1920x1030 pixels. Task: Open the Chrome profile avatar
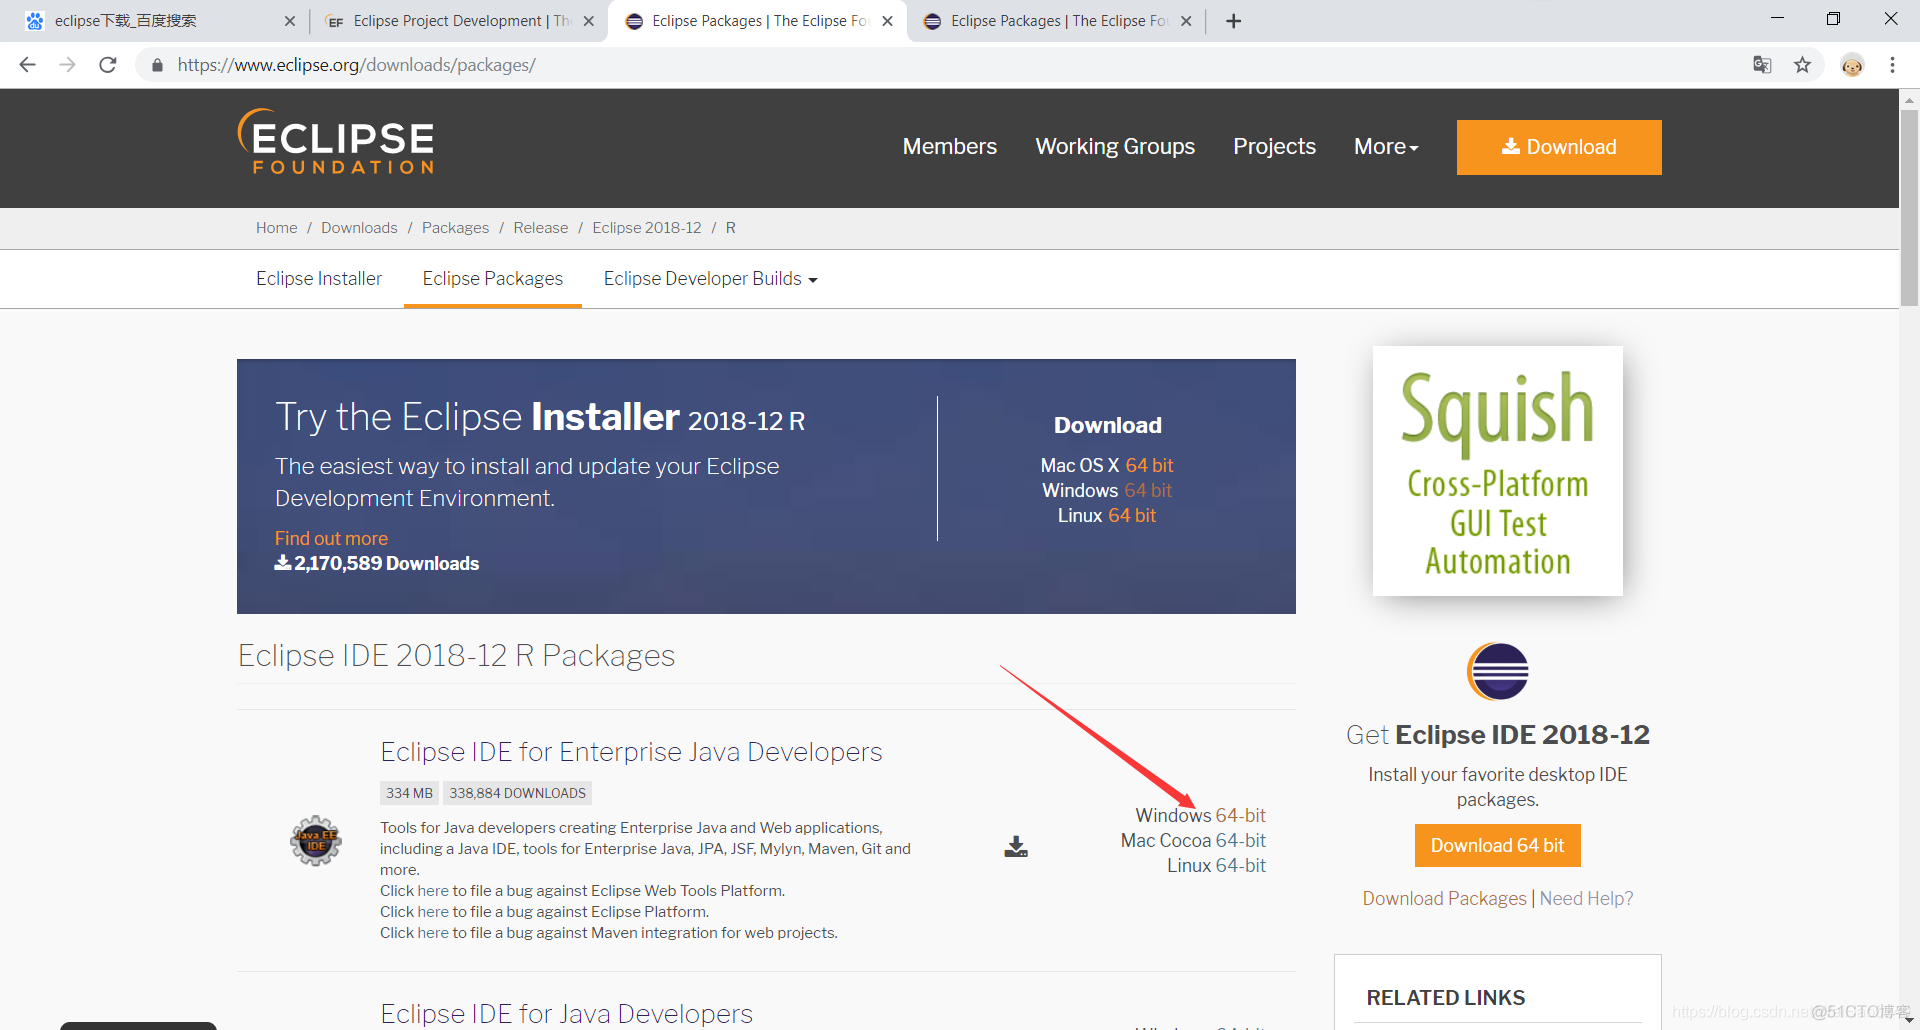1852,65
